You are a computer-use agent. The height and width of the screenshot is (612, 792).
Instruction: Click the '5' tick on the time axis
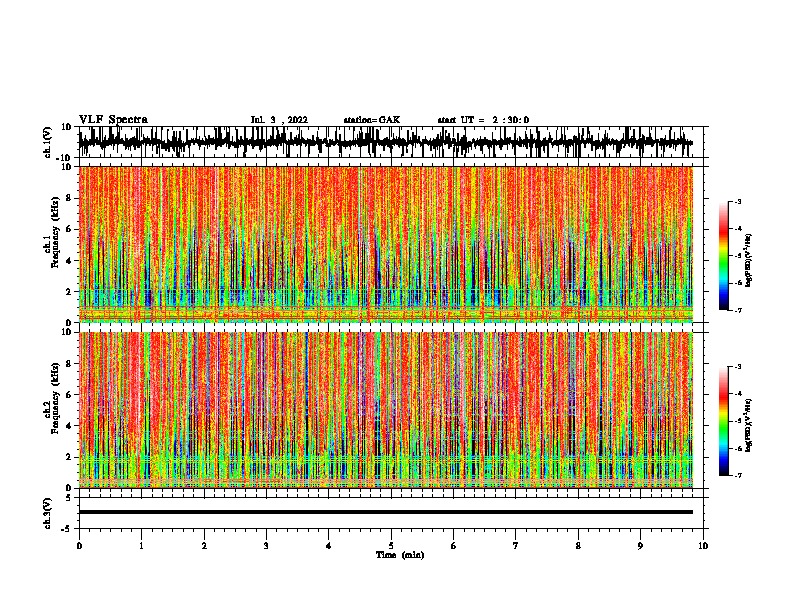click(x=391, y=546)
